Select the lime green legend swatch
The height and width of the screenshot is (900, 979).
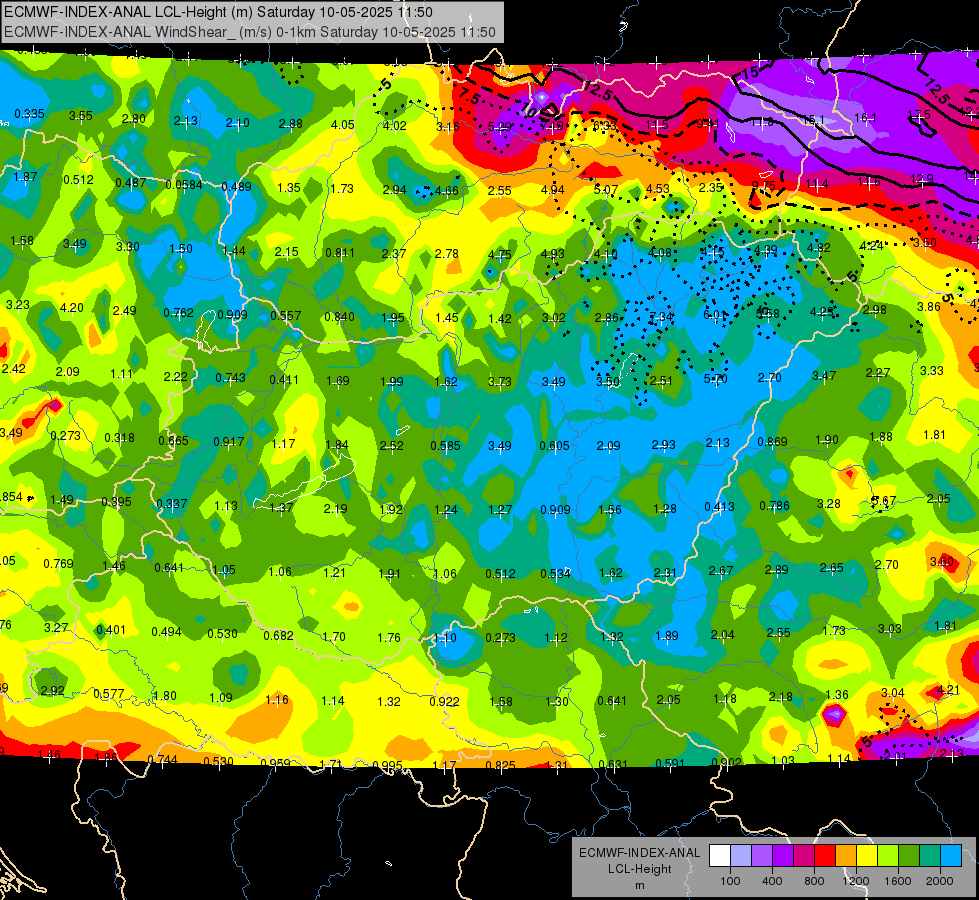point(888,856)
